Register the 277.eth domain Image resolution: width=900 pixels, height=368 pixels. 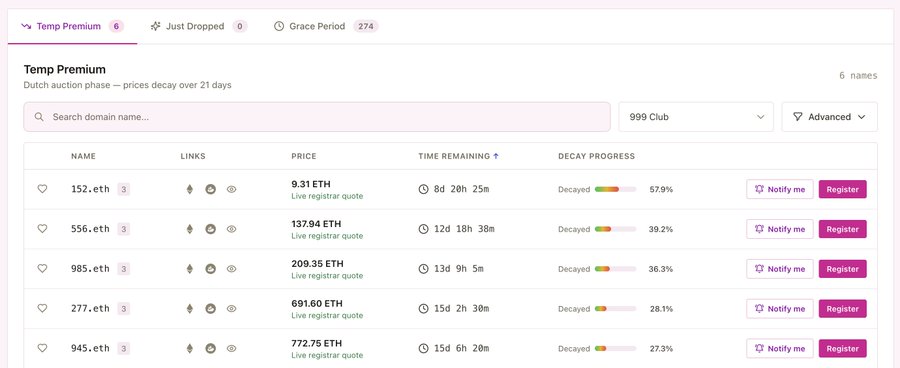point(843,308)
